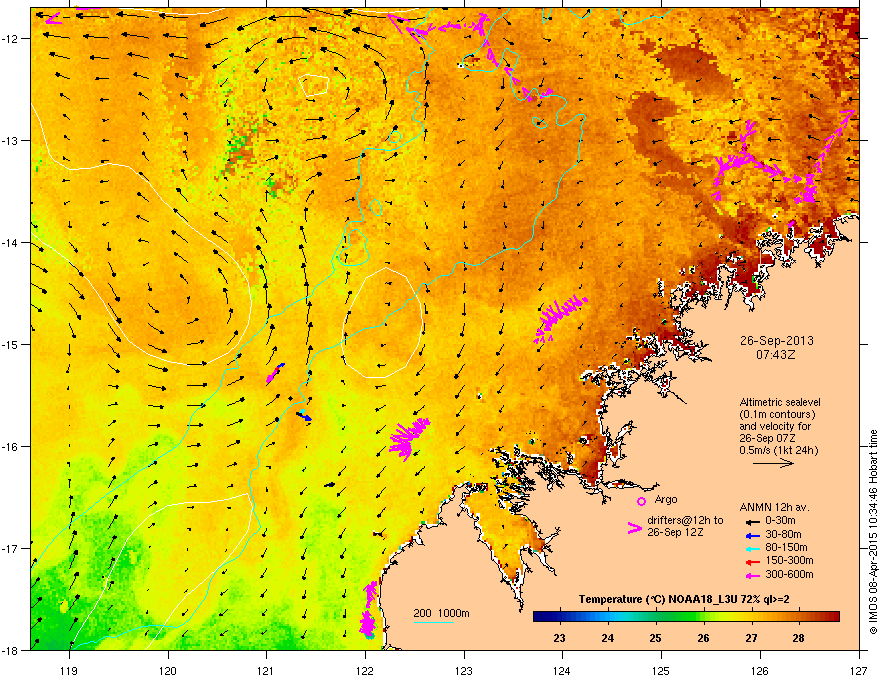The image size is (880, 680).
Task: Click the '0.5m/s (1kt 24h)' label
Action: pyautogui.click(x=778, y=451)
